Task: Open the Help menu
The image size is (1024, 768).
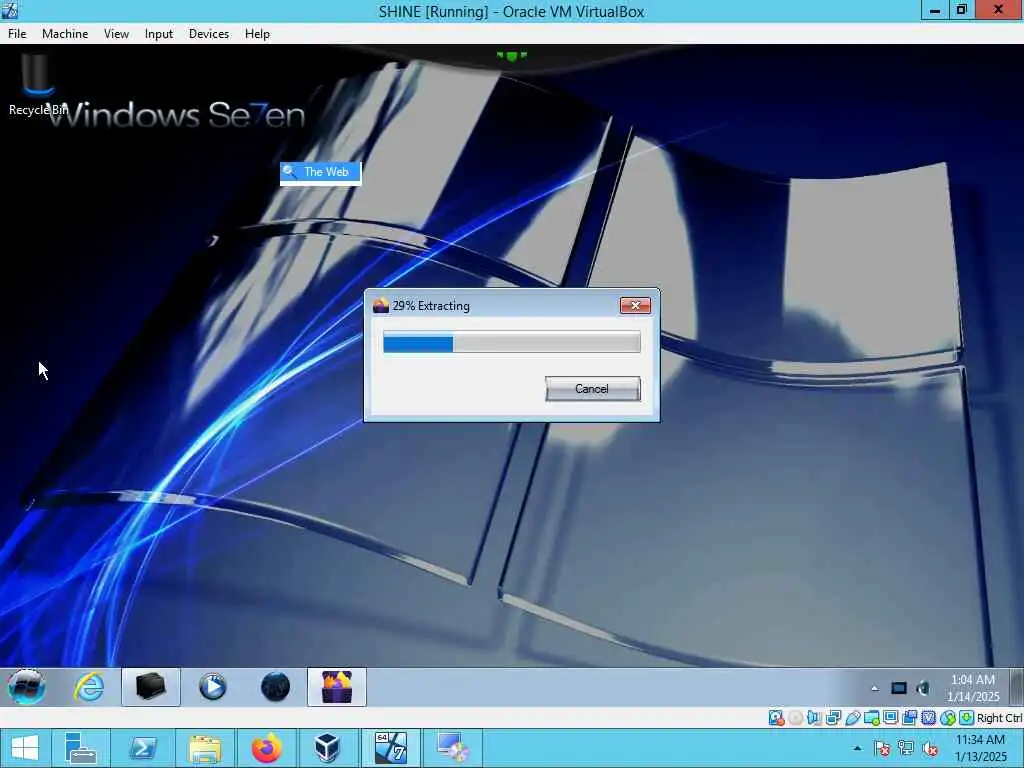Action: [257, 34]
